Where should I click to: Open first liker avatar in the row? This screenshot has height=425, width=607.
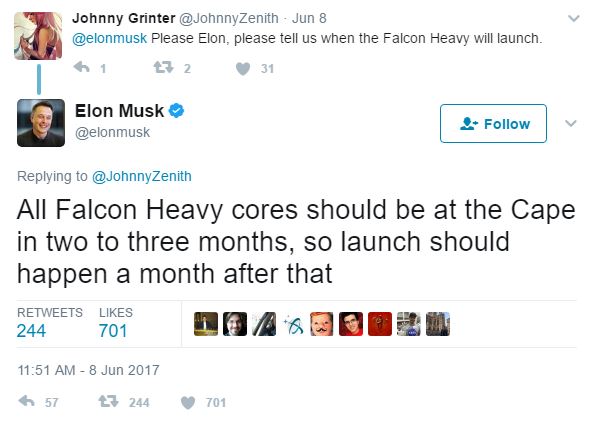[x=206, y=324]
